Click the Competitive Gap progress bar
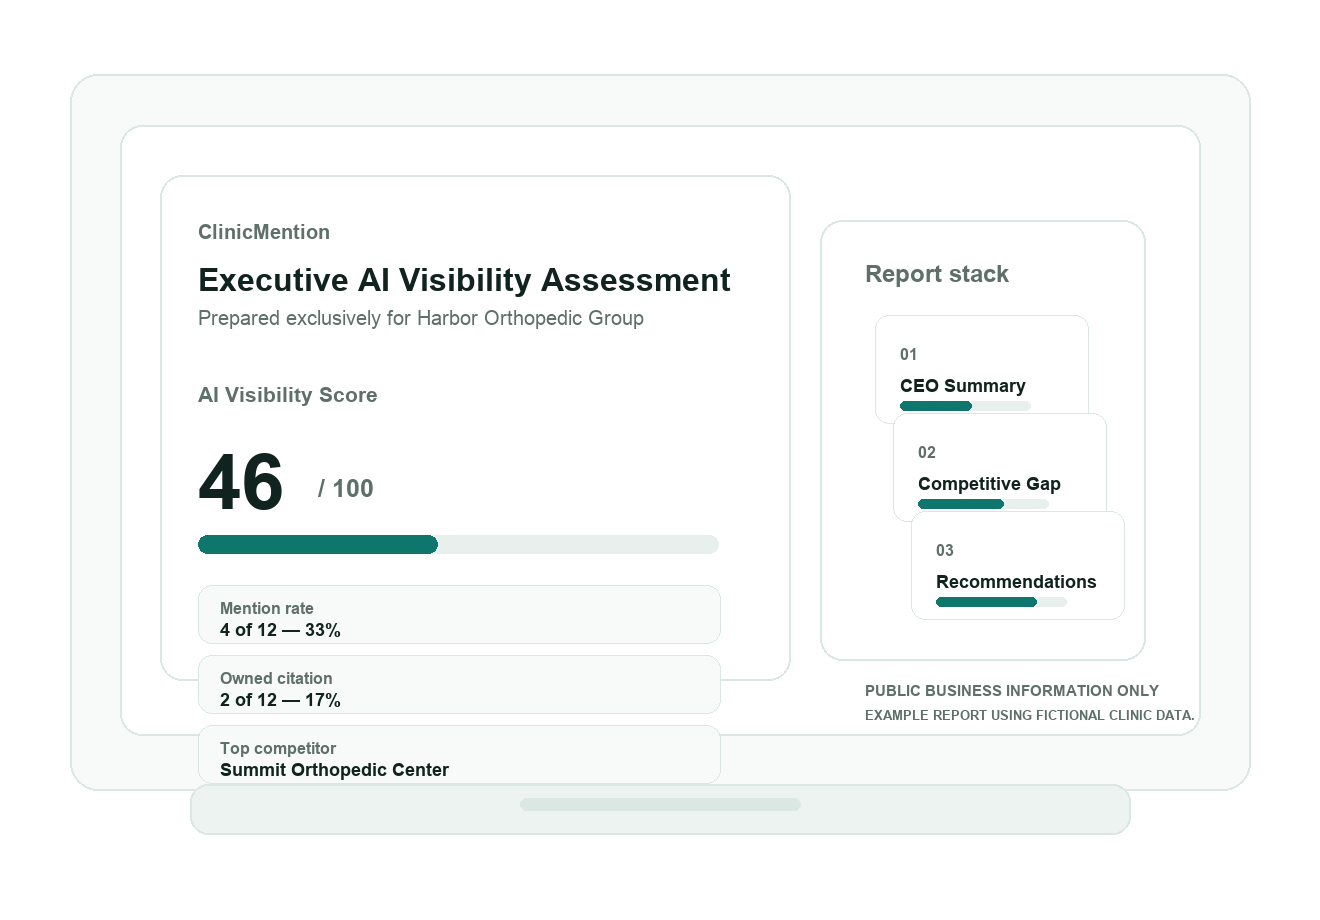Screen dimensions: 1320x920 coord(983,504)
